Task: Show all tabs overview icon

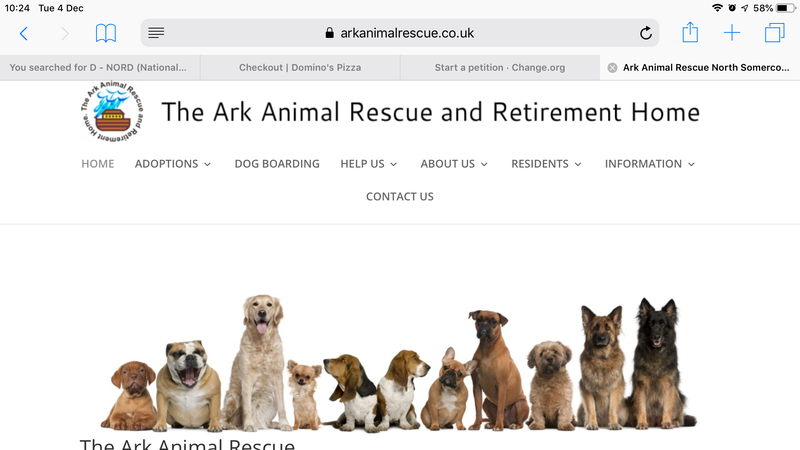Action: [x=774, y=33]
